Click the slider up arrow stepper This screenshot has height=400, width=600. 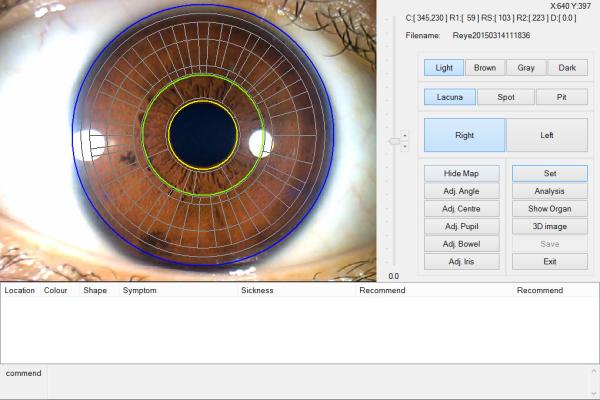pyautogui.click(x=405, y=136)
